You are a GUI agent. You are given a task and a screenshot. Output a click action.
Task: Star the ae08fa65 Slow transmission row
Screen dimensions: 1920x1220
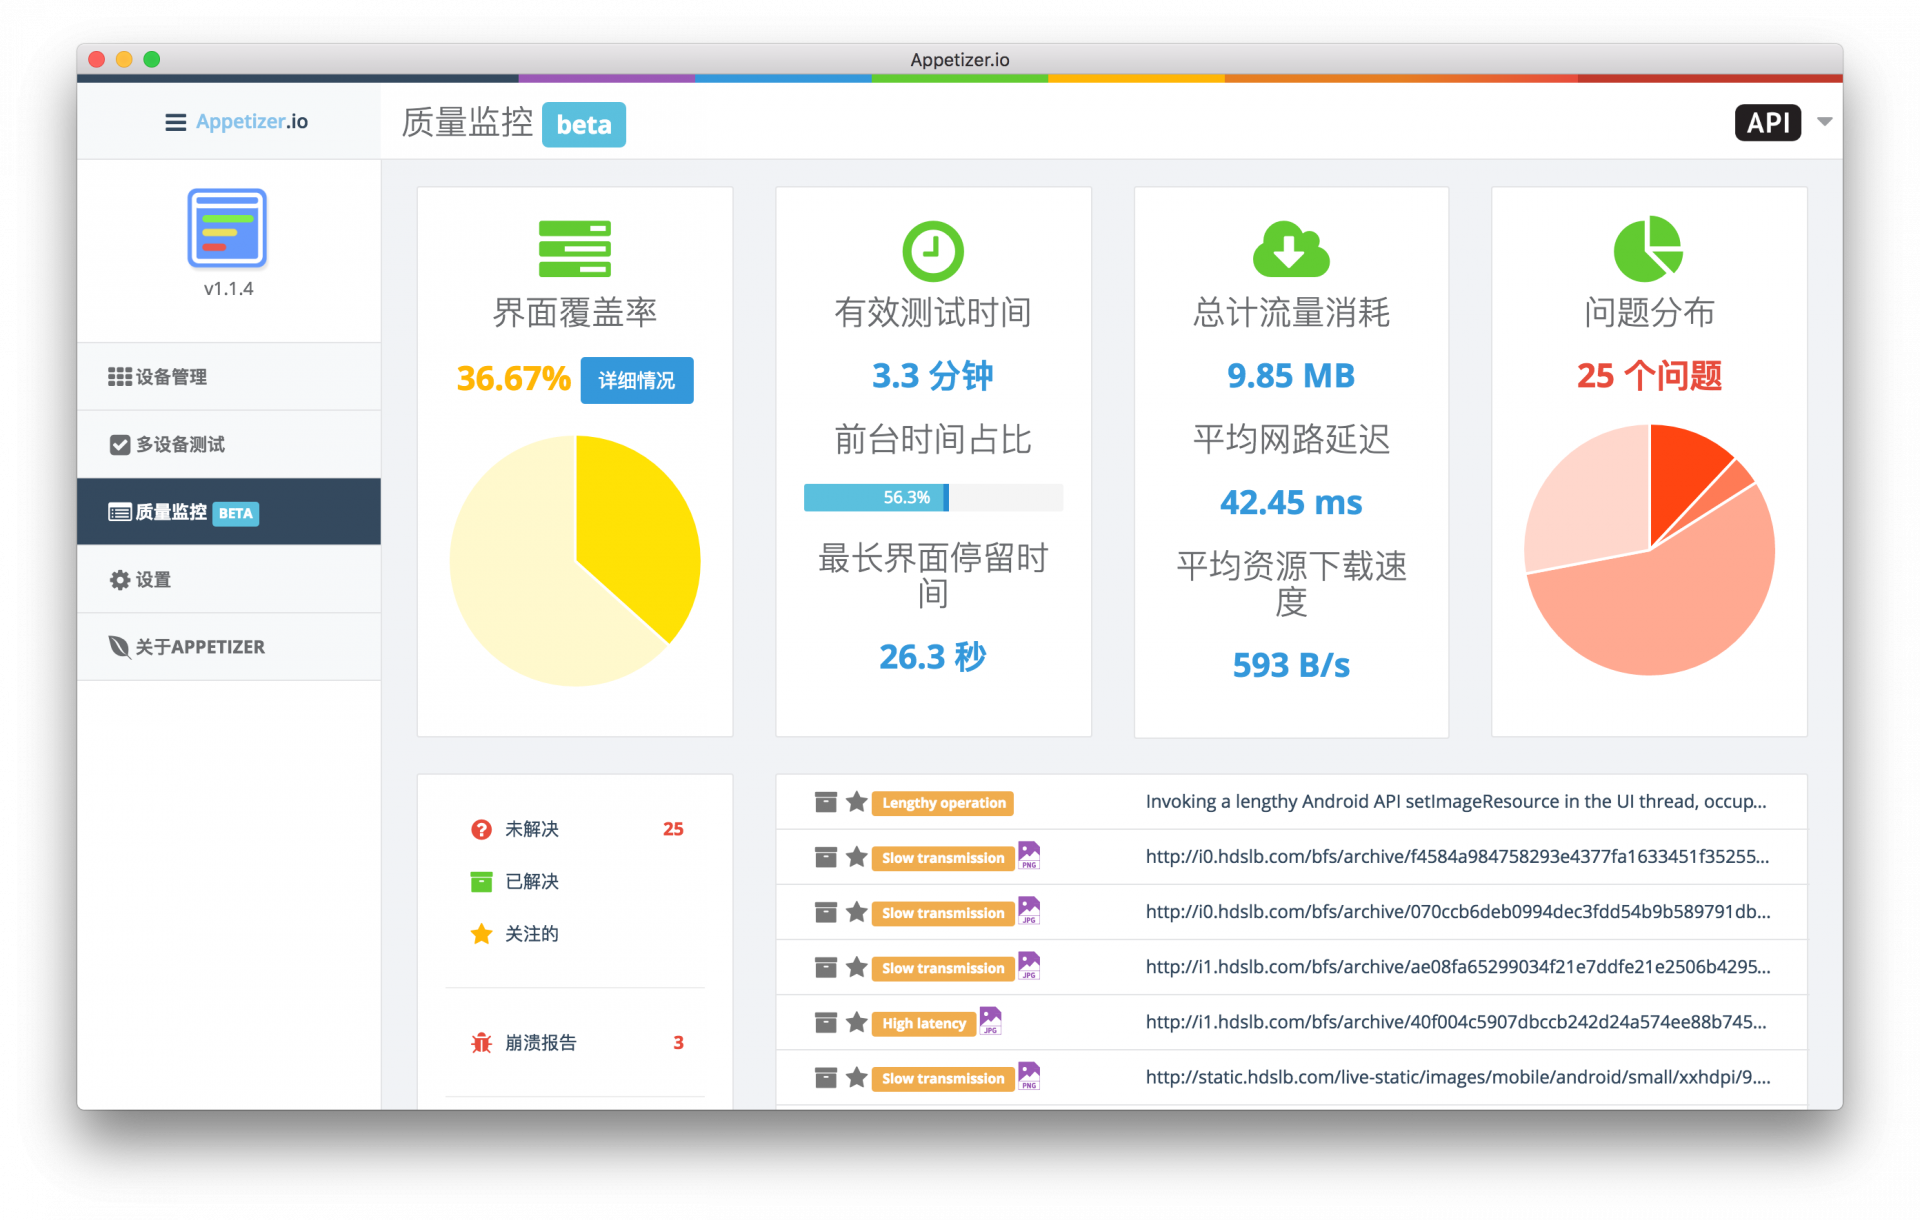point(856,967)
